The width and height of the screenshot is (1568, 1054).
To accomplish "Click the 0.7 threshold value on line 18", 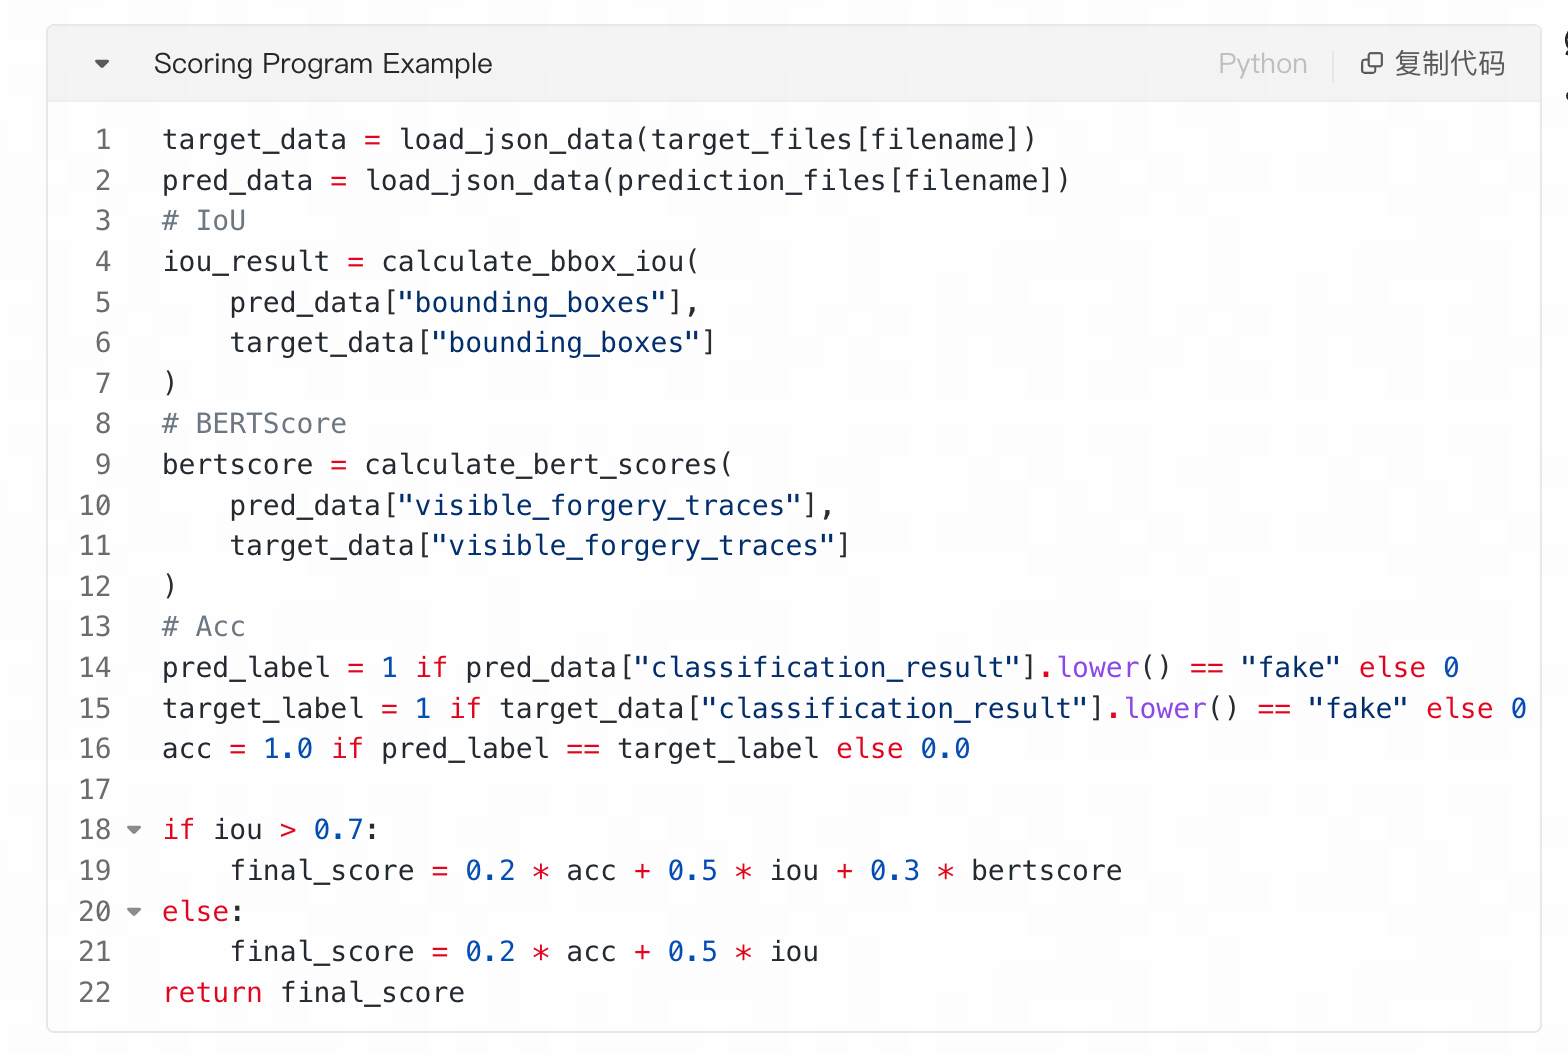I will [x=338, y=830].
